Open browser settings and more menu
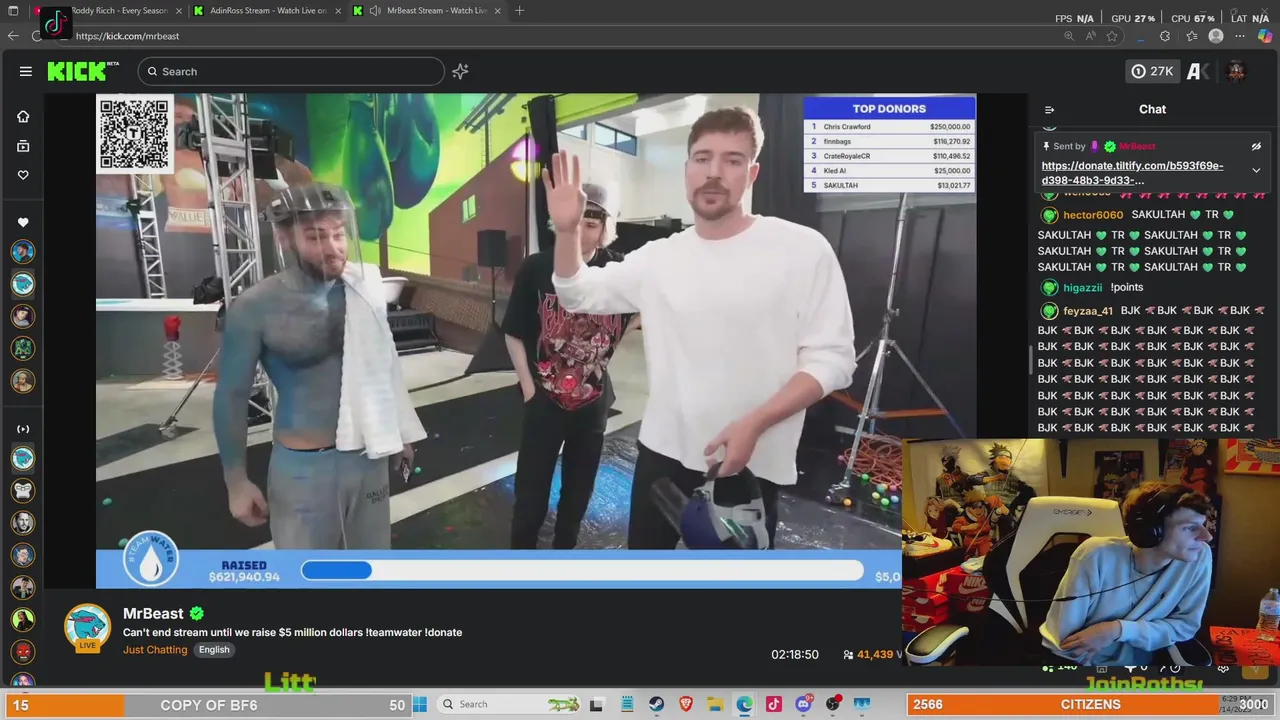This screenshot has height=720, width=1280. (x=1241, y=36)
